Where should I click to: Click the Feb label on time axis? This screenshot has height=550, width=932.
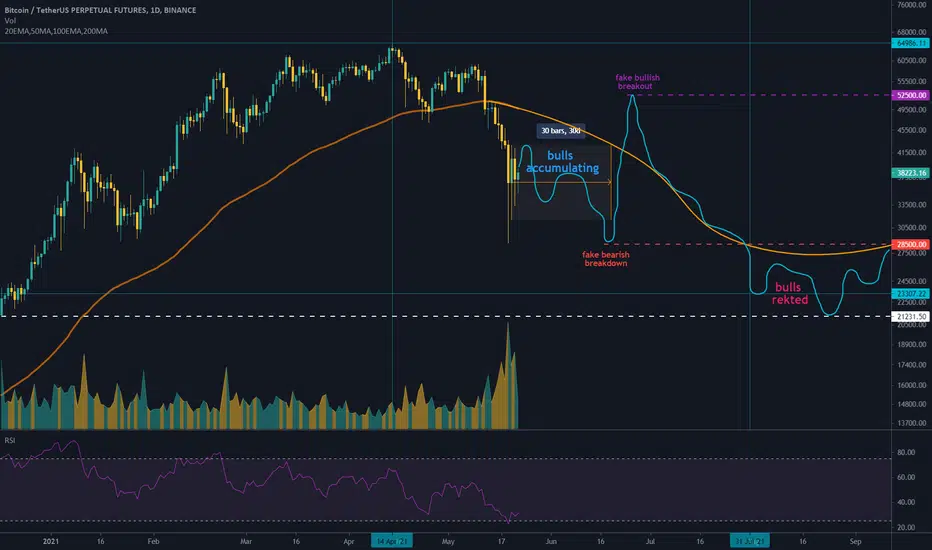point(153,542)
